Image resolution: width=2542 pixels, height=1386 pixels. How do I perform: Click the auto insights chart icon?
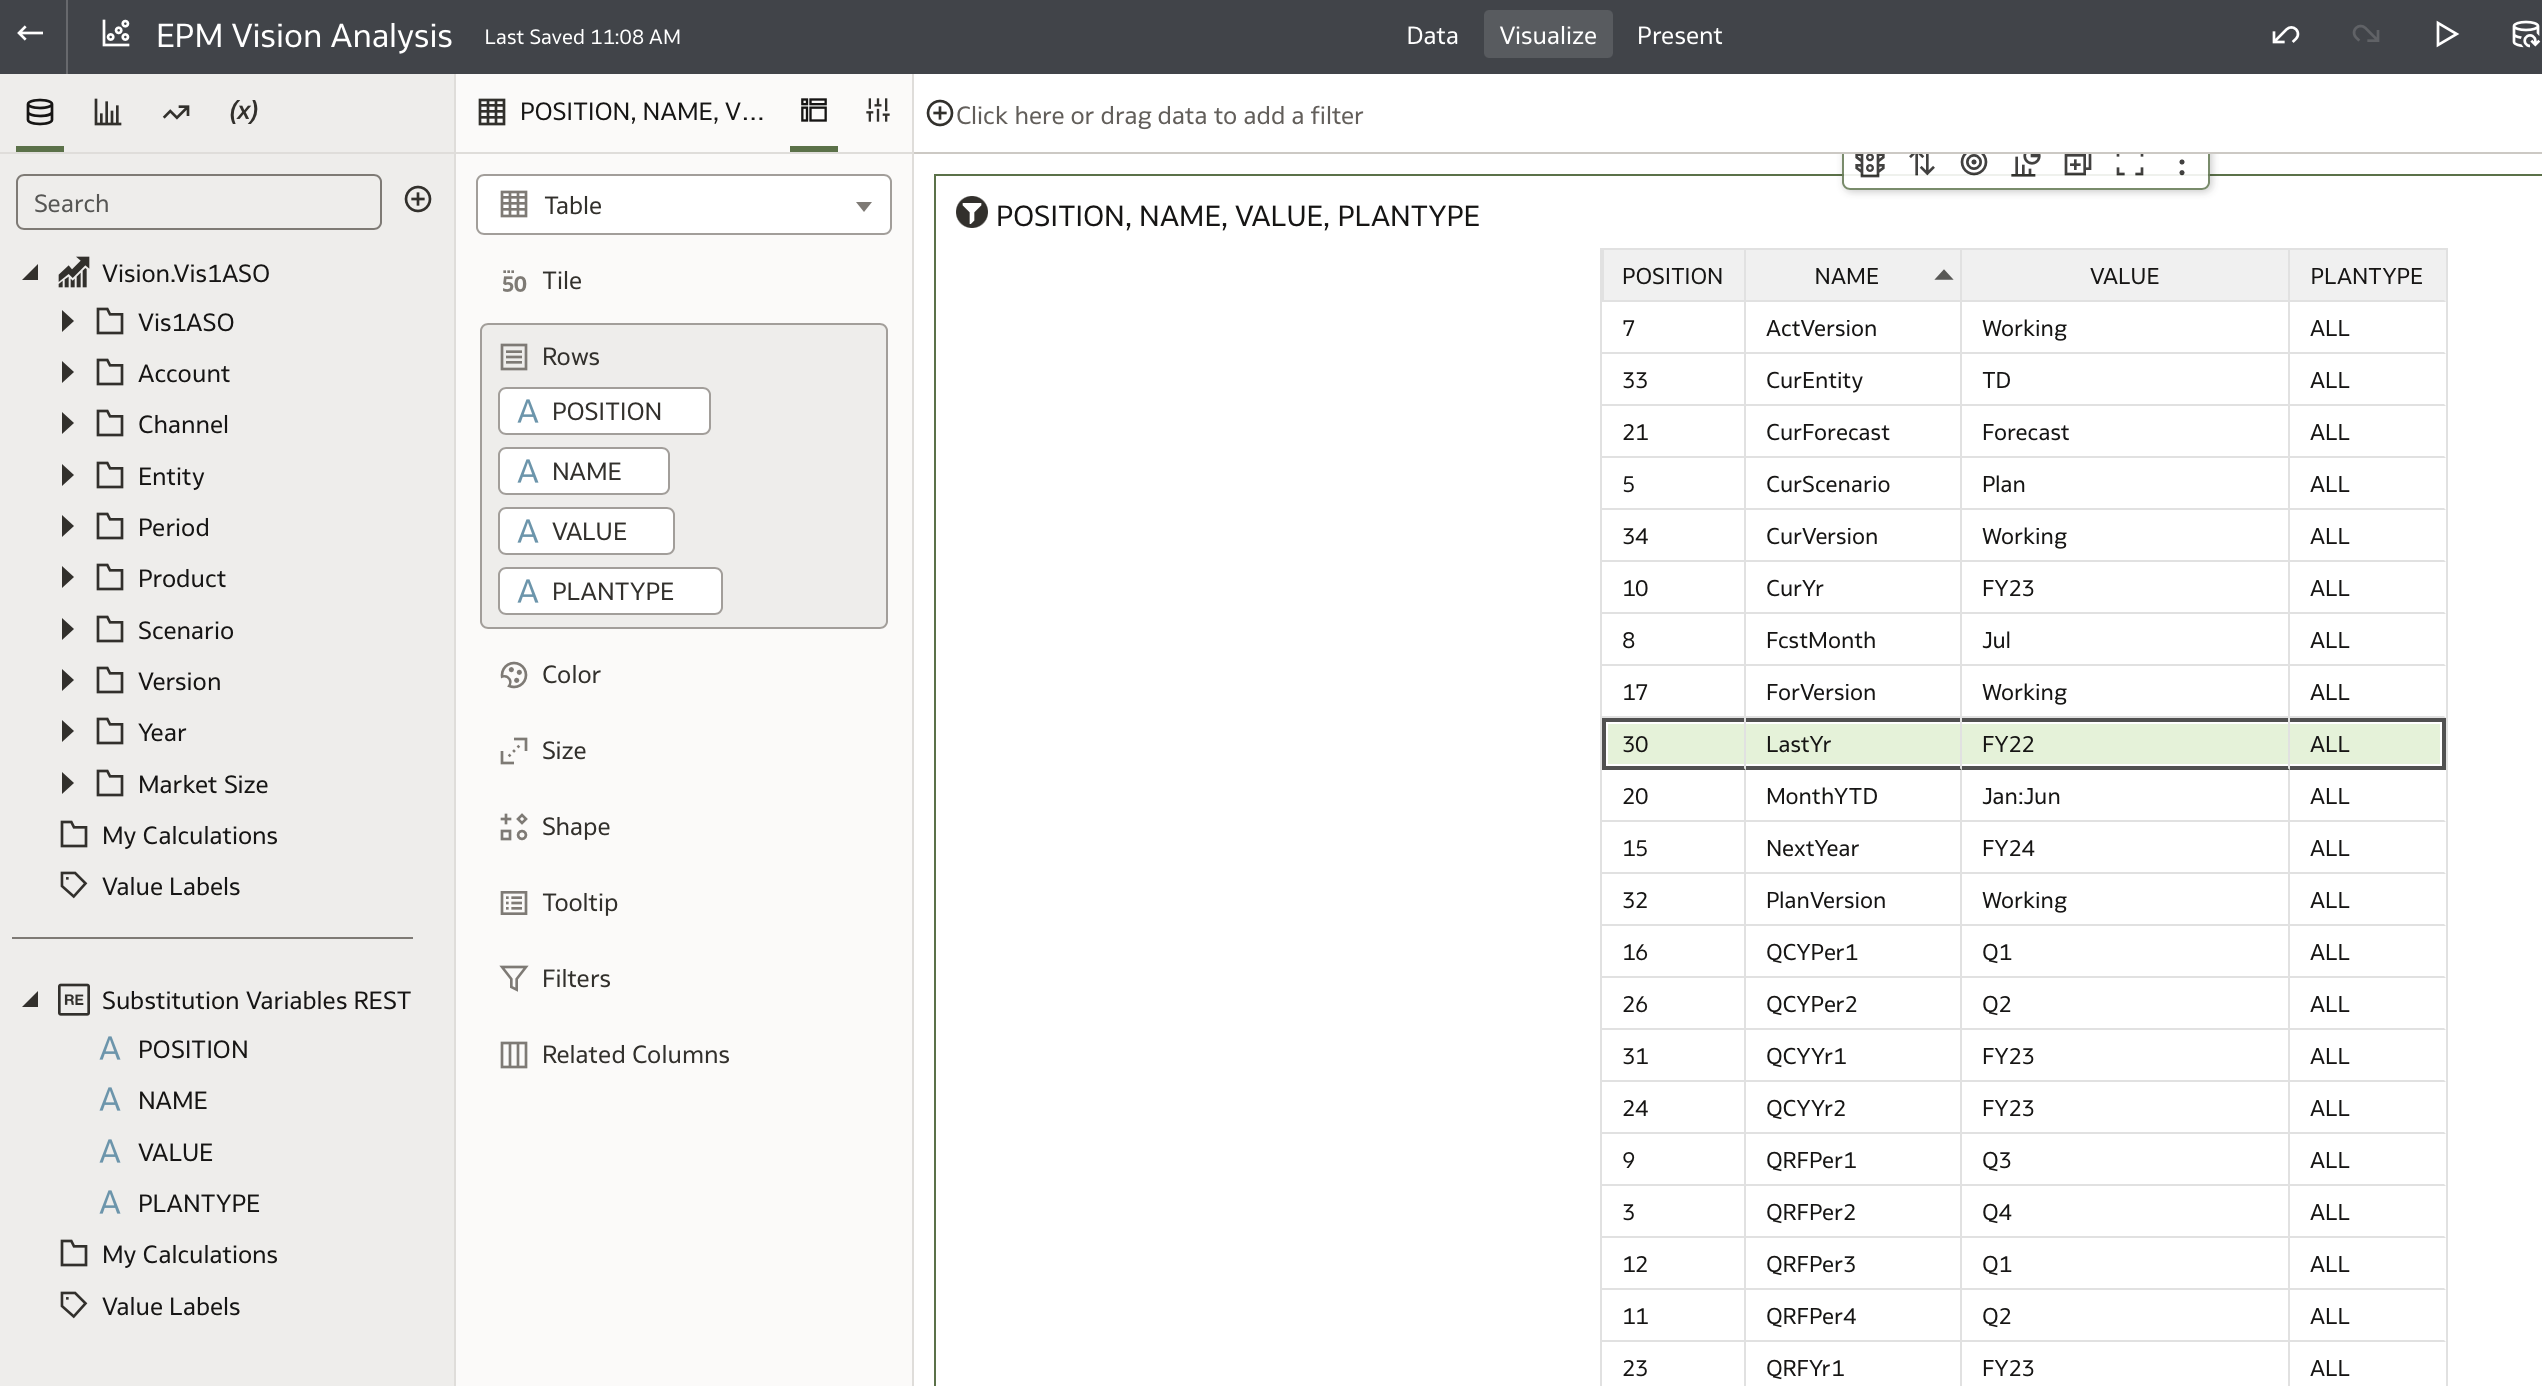[x=2026, y=164]
